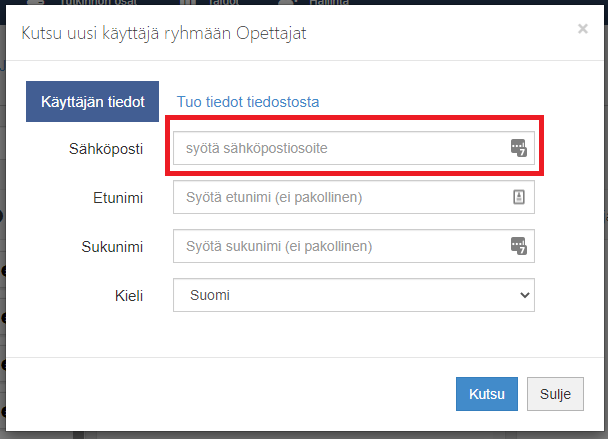
Task: Click the Kieli field label
Action: 128,295
